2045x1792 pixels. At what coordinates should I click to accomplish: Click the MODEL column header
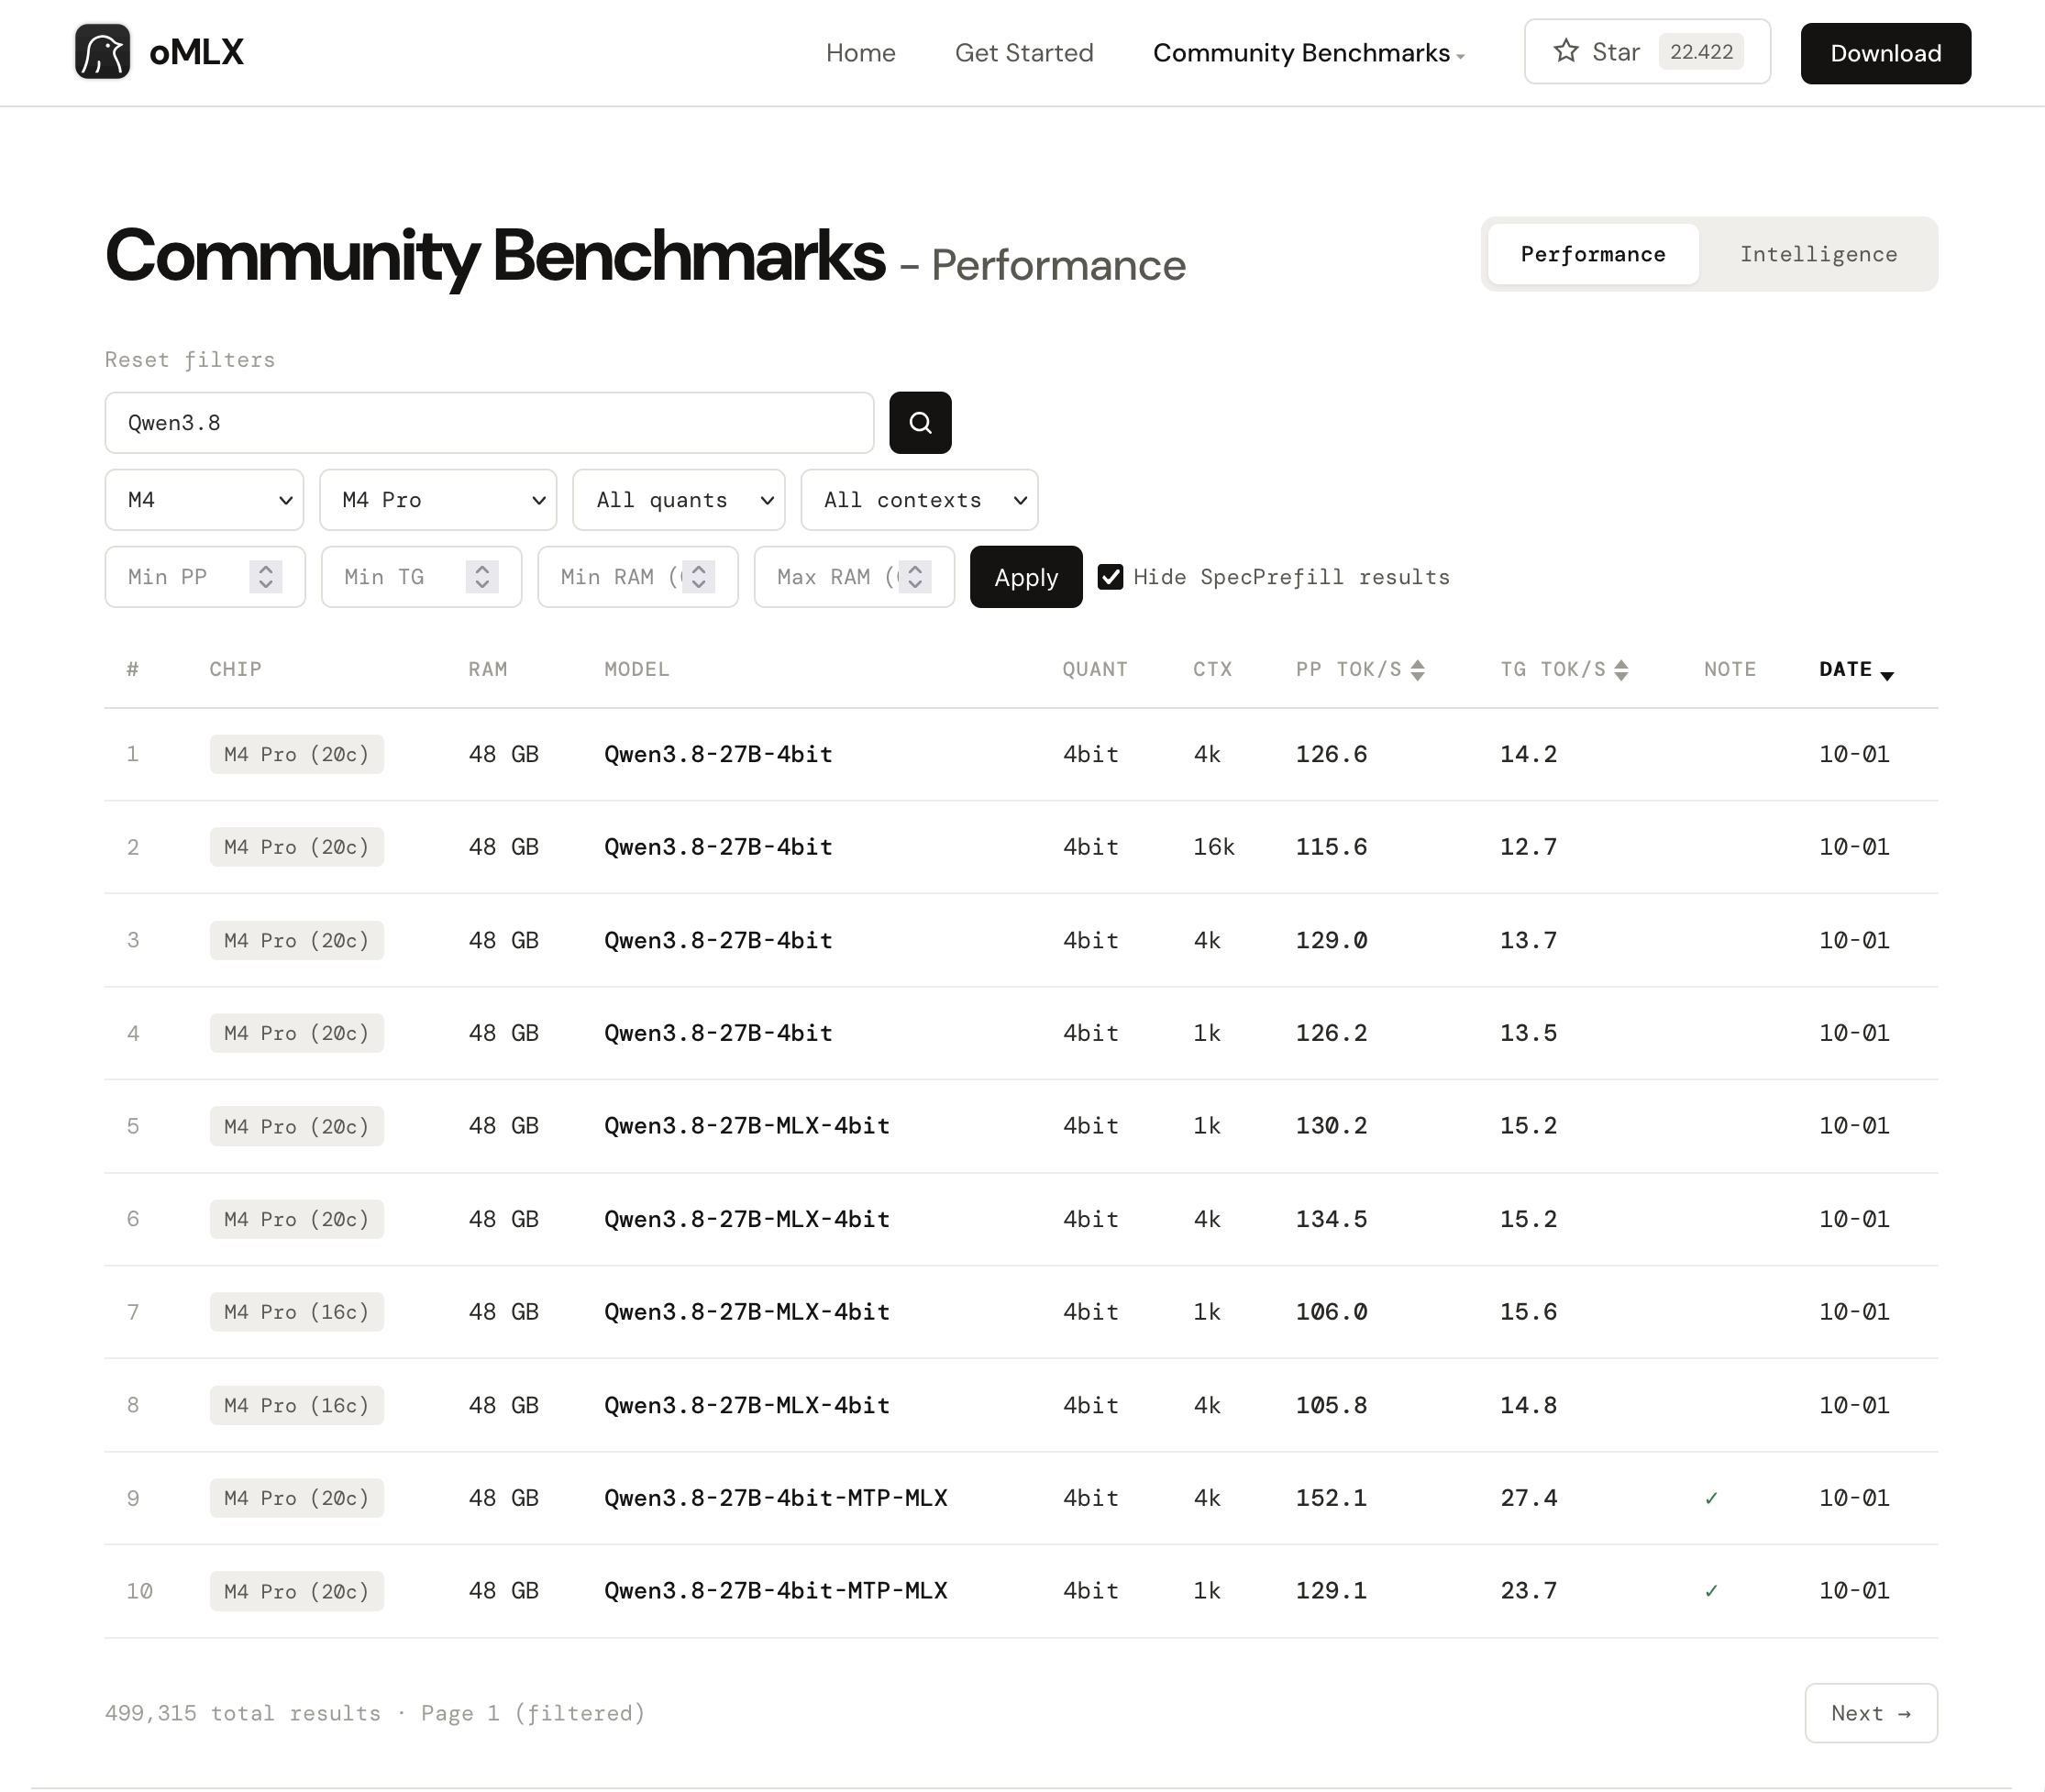637,670
